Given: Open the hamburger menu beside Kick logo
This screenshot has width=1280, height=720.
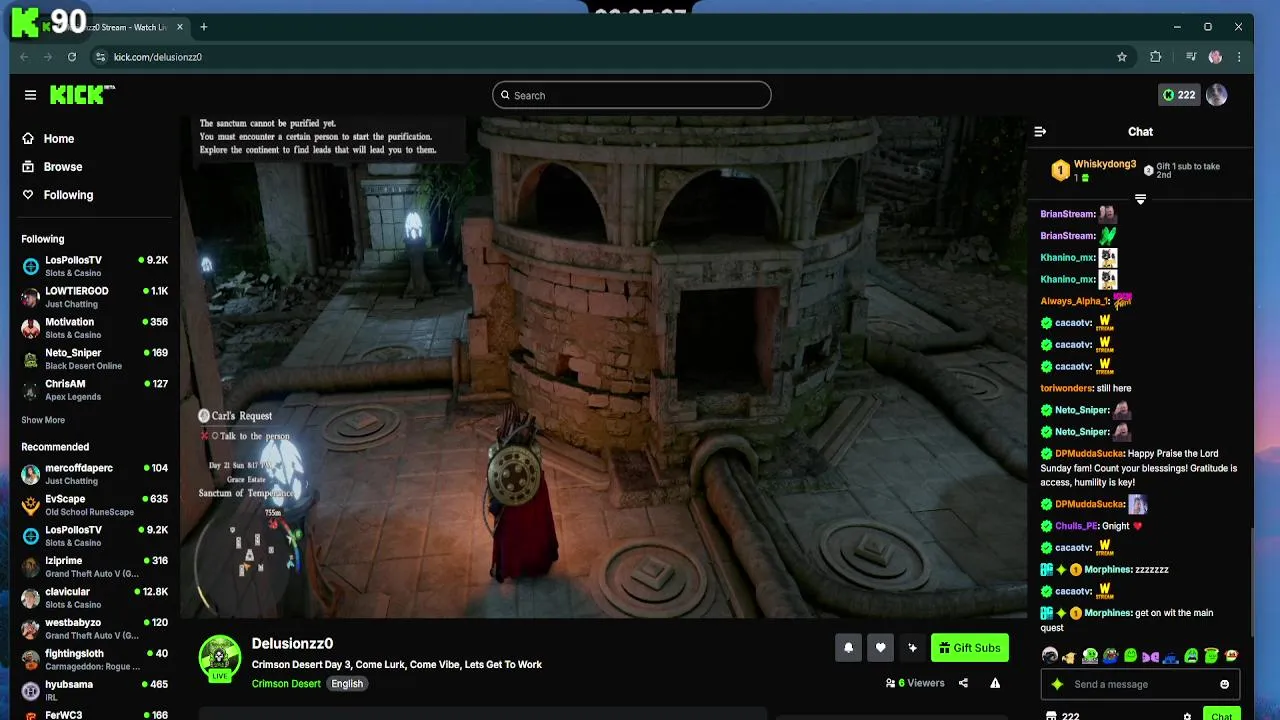Looking at the screenshot, I should tap(30, 95).
